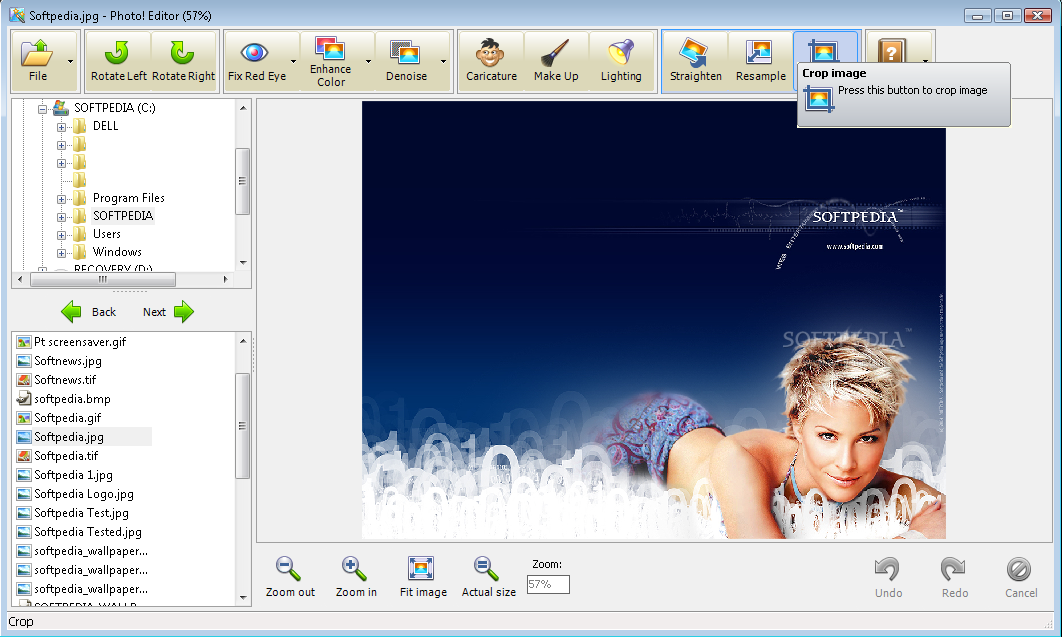Image resolution: width=1062 pixels, height=637 pixels.
Task: Open Pt screensaver.gif from file list
Action: 80,342
